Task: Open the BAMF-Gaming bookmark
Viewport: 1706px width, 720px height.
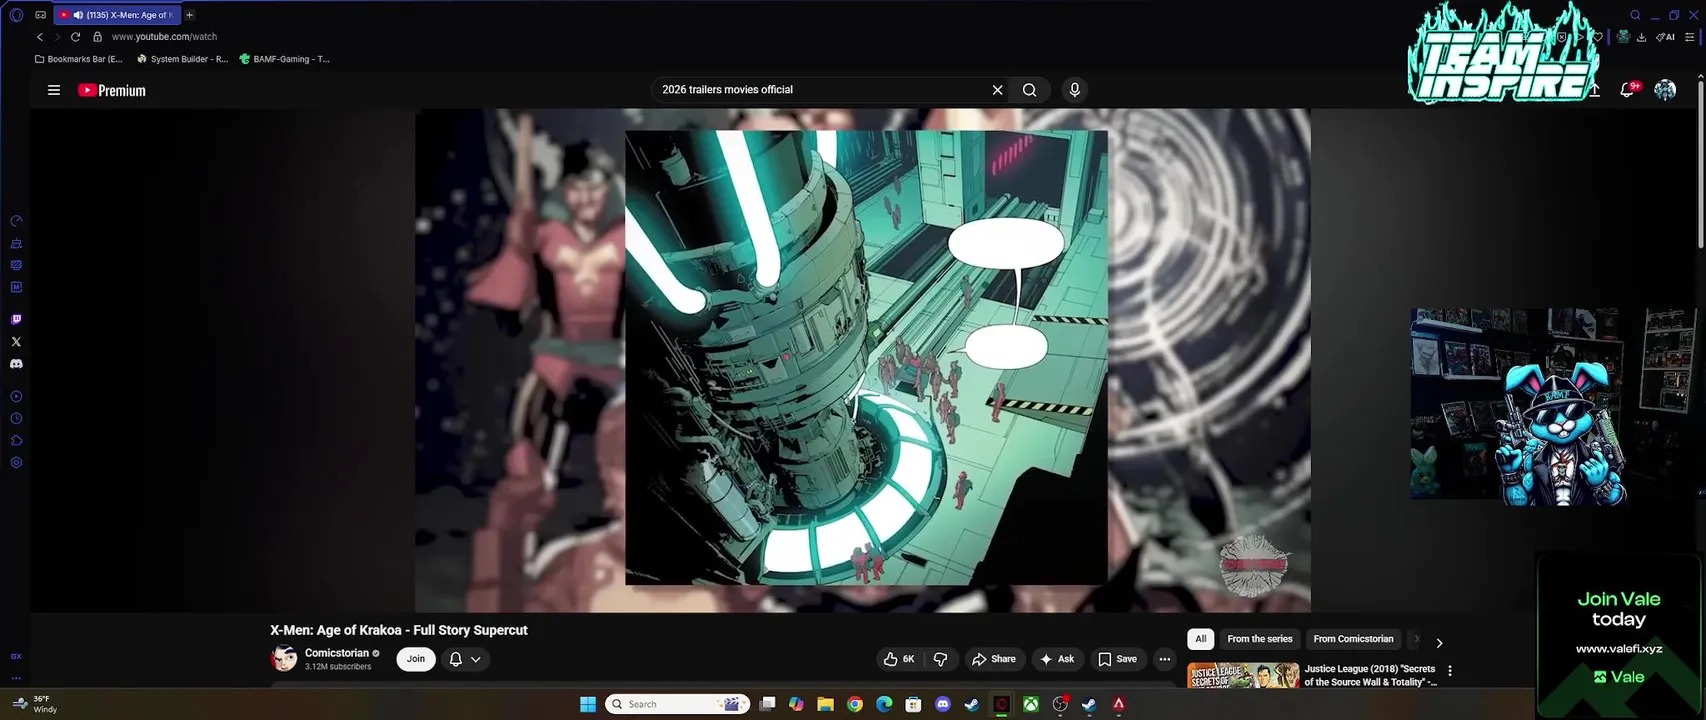Action: [285, 59]
